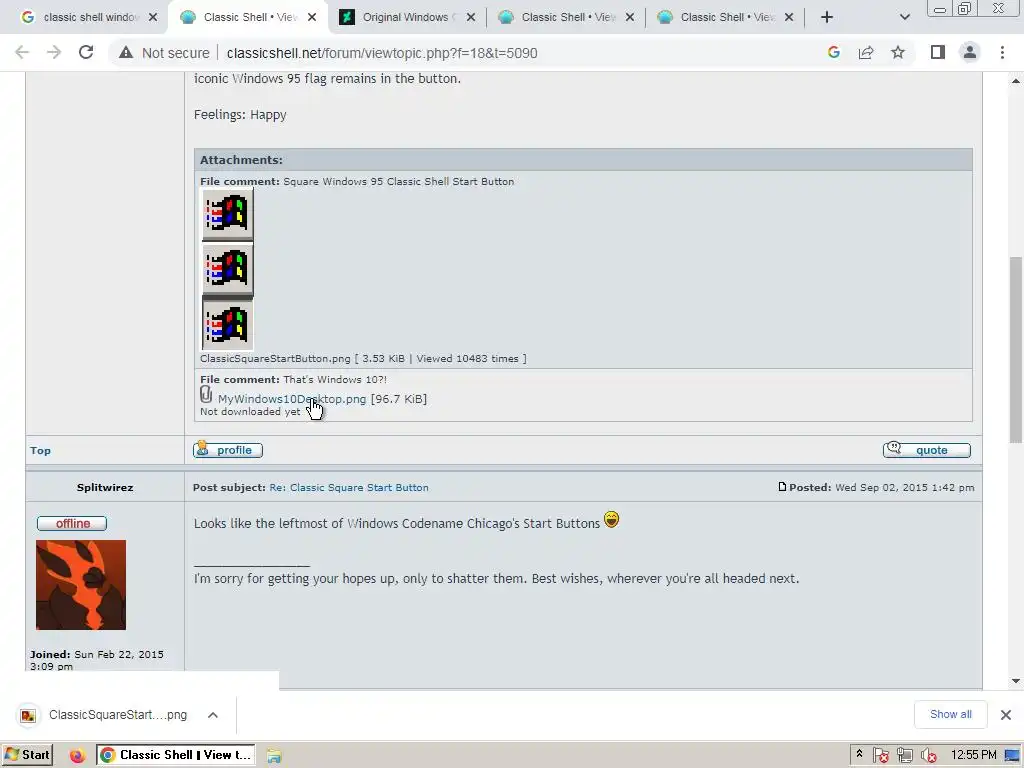1024x768 pixels.
Task: Open the ClassicSquareStartButton image attachment
Action: (227, 269)
